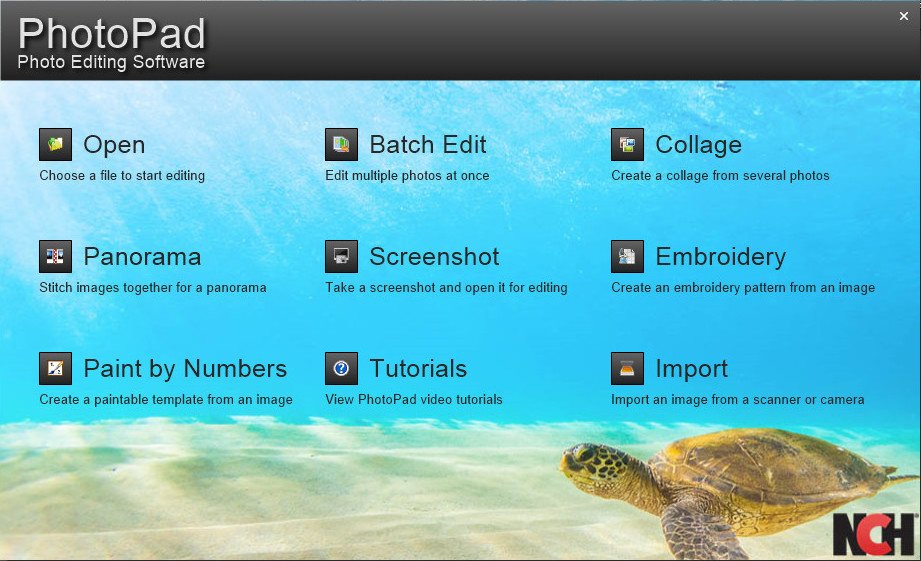Click the Paint by Numbers icon
This screenshot has width=921, height=561.
coord(56,369)
